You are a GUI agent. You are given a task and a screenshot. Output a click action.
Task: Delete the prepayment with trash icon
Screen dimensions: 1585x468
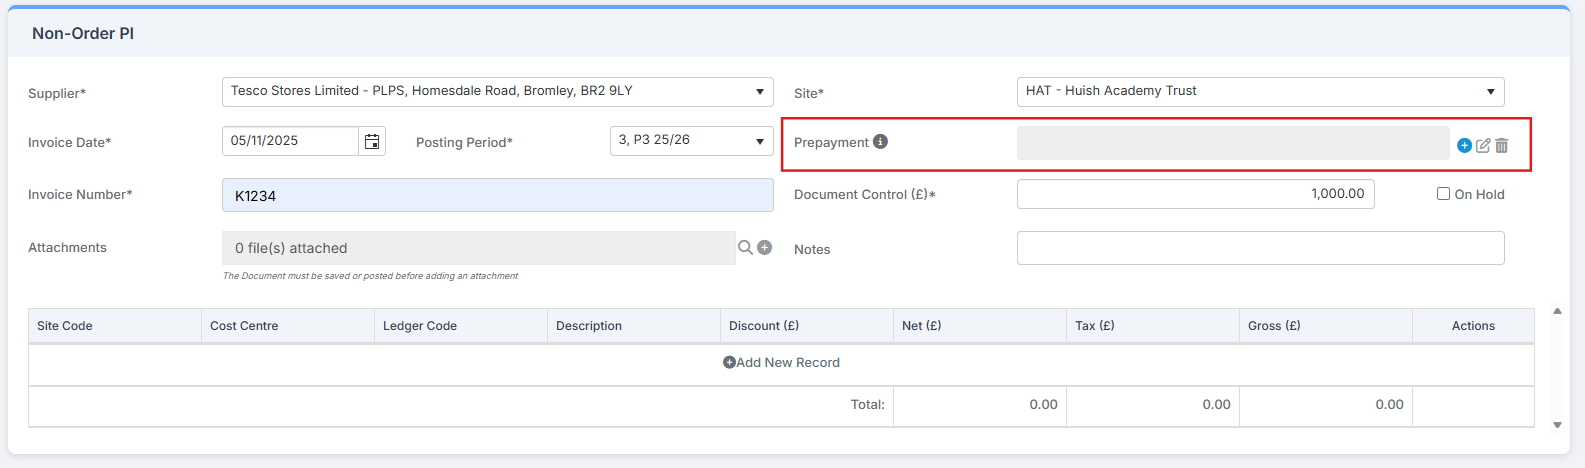(1501, 145)
